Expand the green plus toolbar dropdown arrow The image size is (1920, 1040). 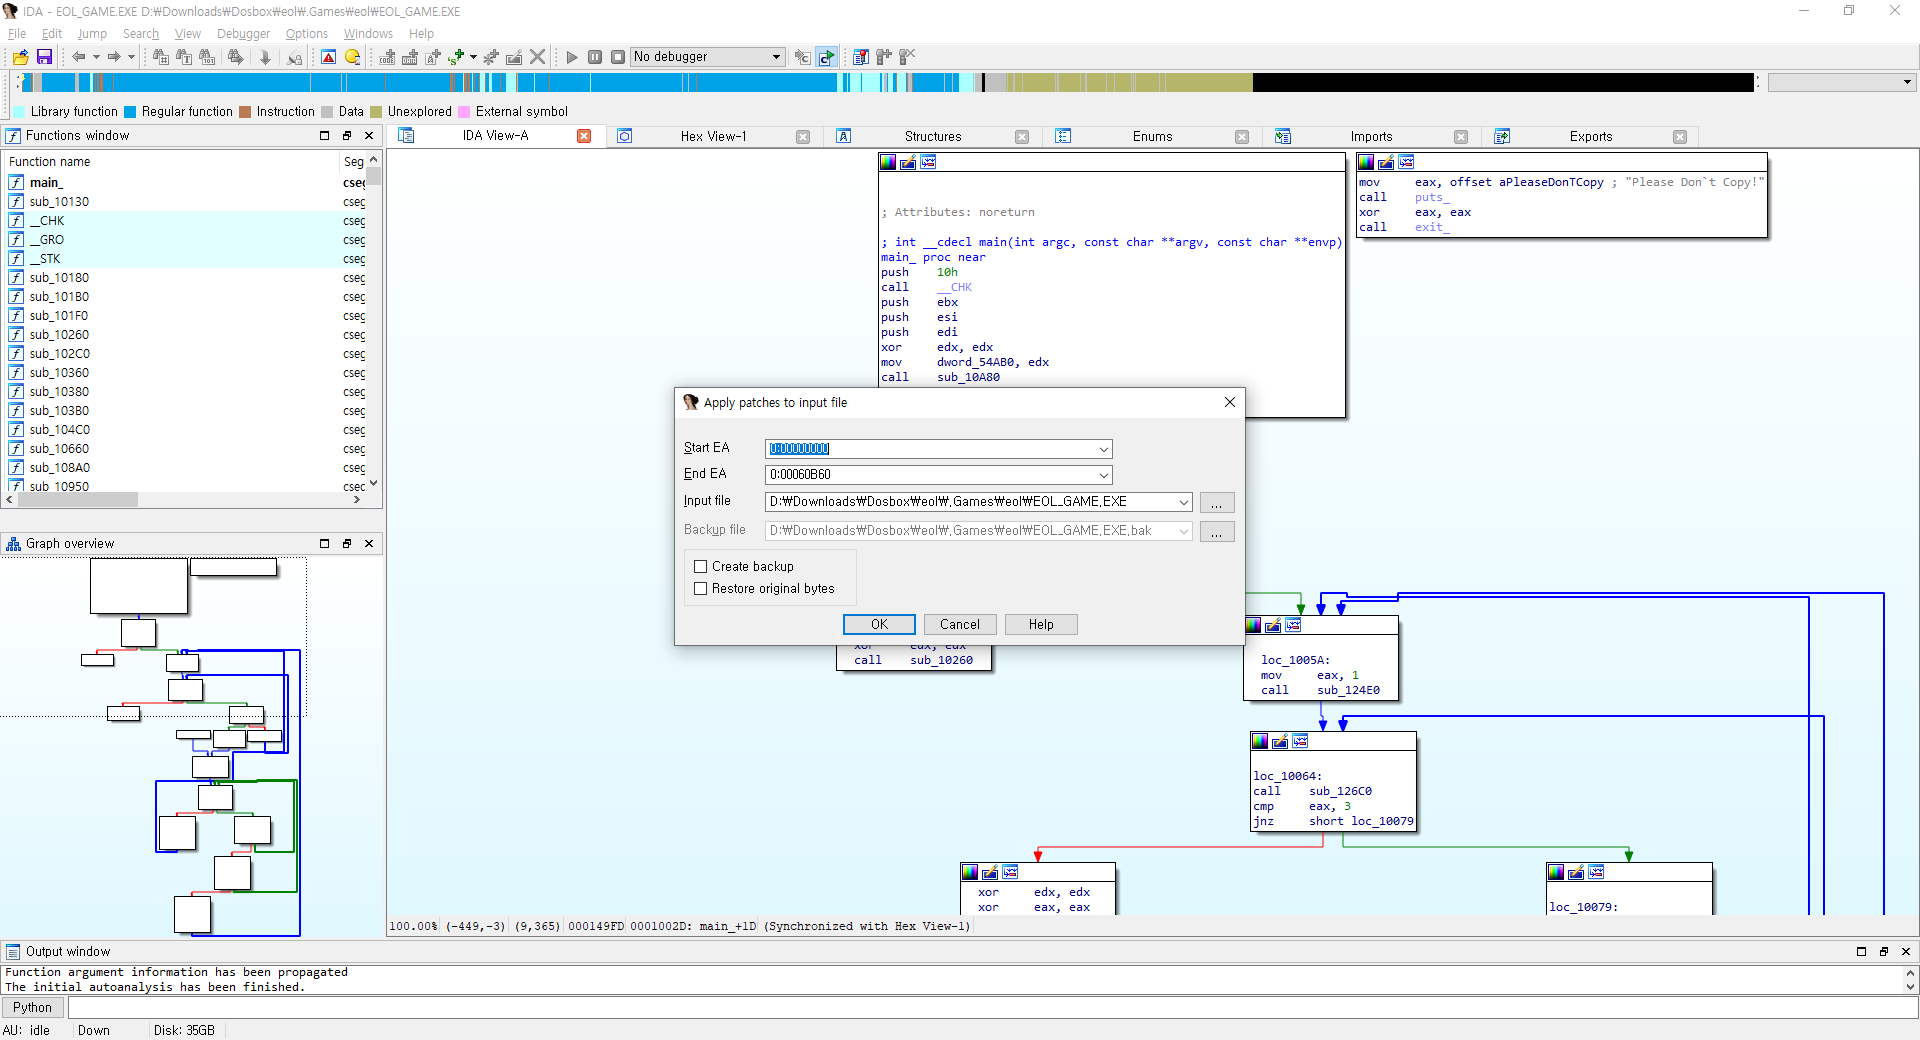473,57
